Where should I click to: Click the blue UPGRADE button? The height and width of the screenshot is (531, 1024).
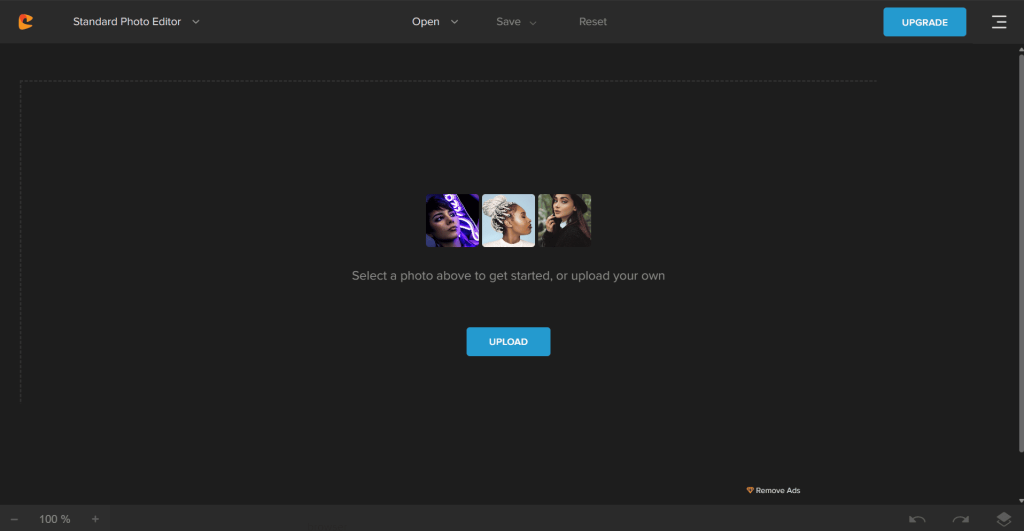[x=925, y=22]
